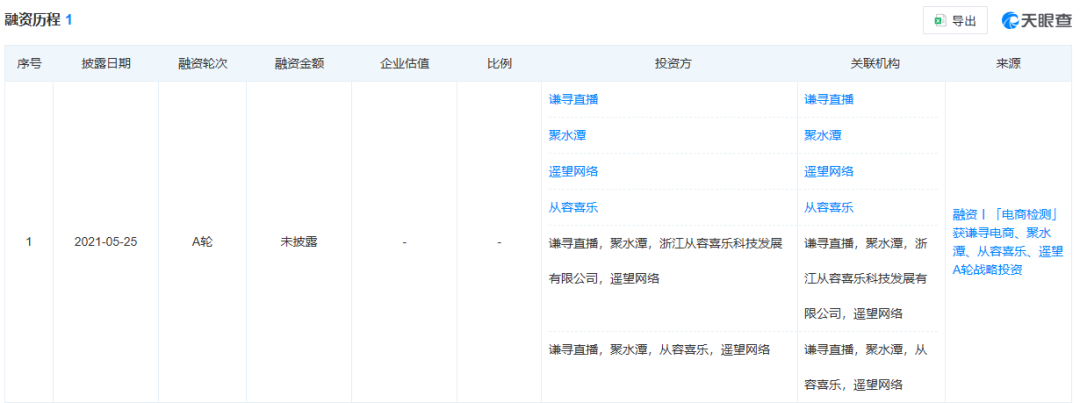This screenshot has width=1080, height=403.
Task: Open 谦寻直播 link in 投资方 column
Action: [573, 99]
